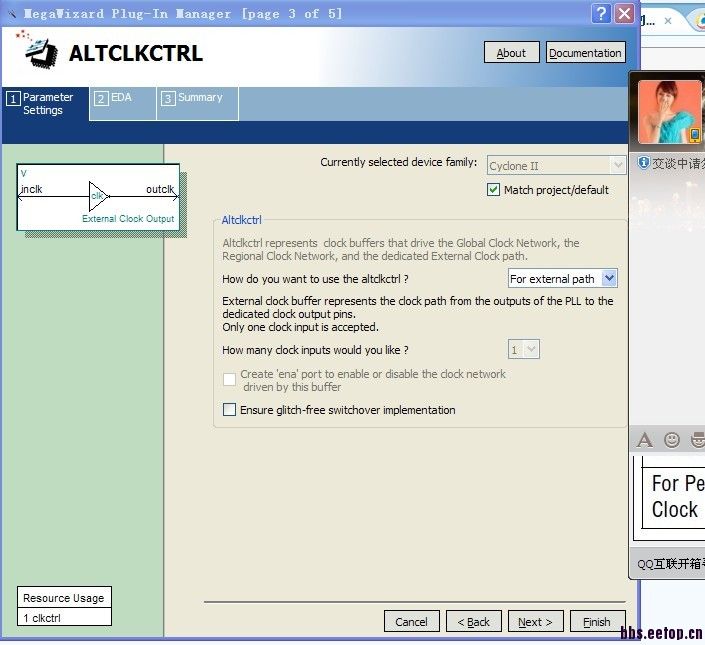Open the font formatting 'A' icon in QQ chat
The height and width of the screenshot is (645, 705).
(644, 440)
